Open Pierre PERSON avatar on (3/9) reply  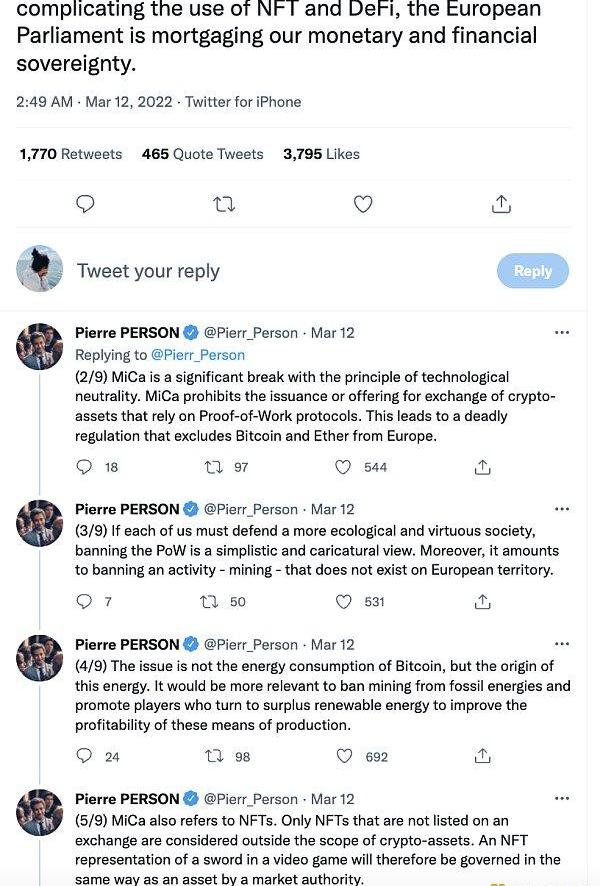40,523
